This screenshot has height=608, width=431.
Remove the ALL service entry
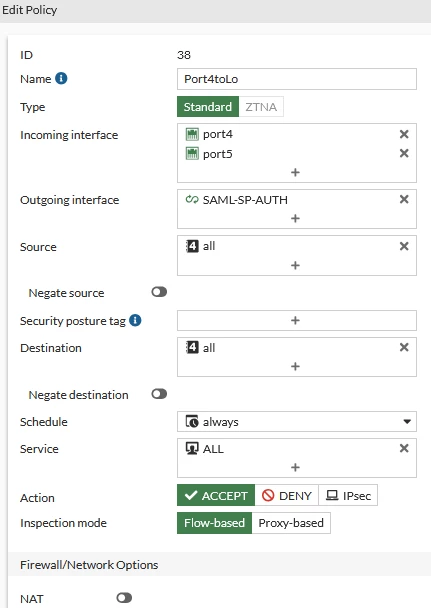[x=404, y=448]
